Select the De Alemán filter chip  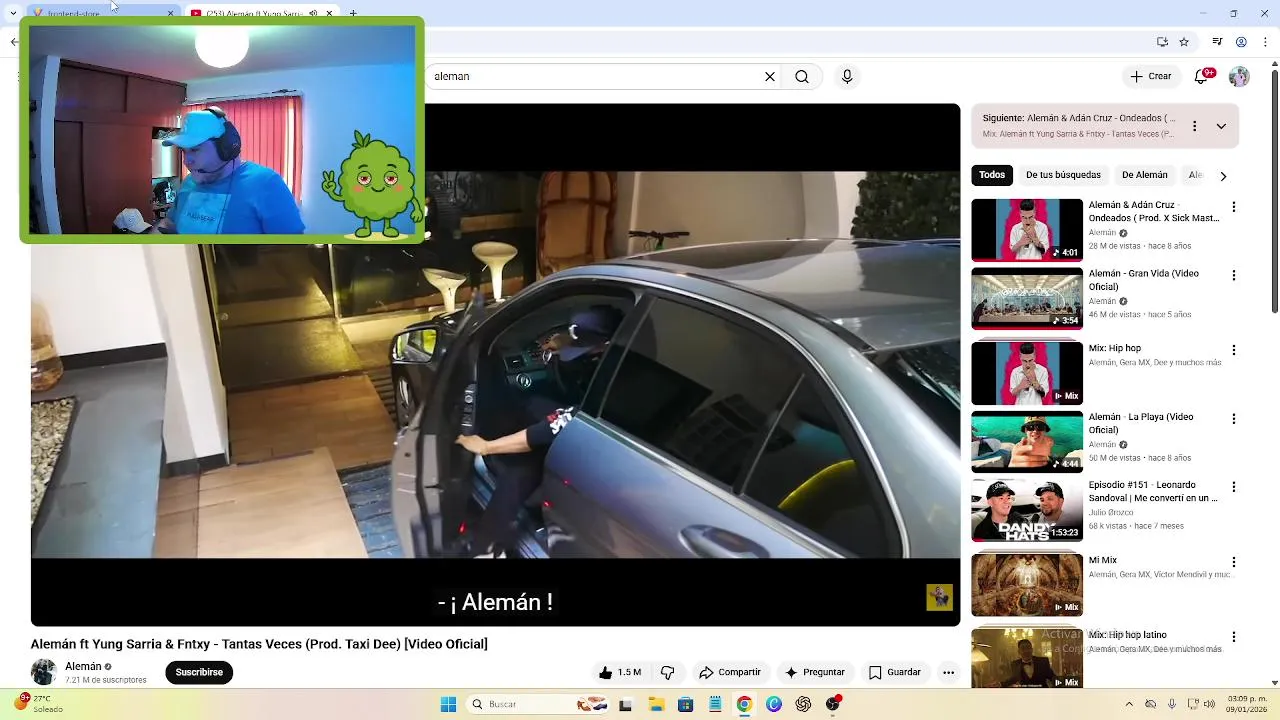(x=1144, y=175)
